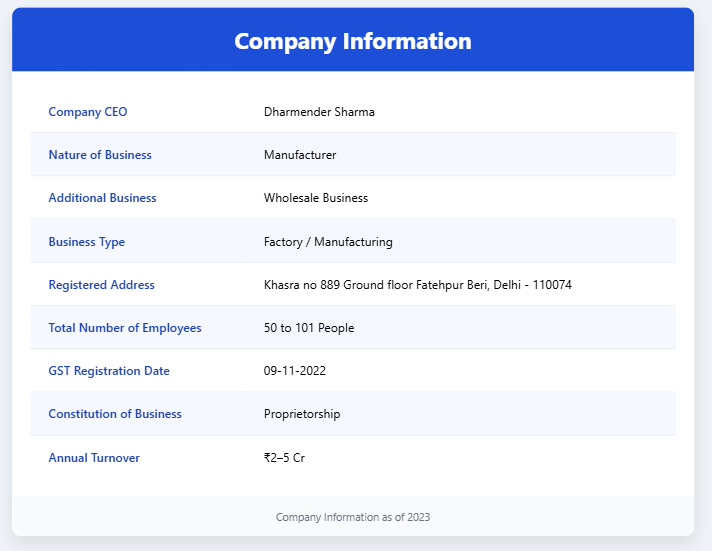712x551 pixels.
Task: Click the Proprietorship value
Action: 302,414
